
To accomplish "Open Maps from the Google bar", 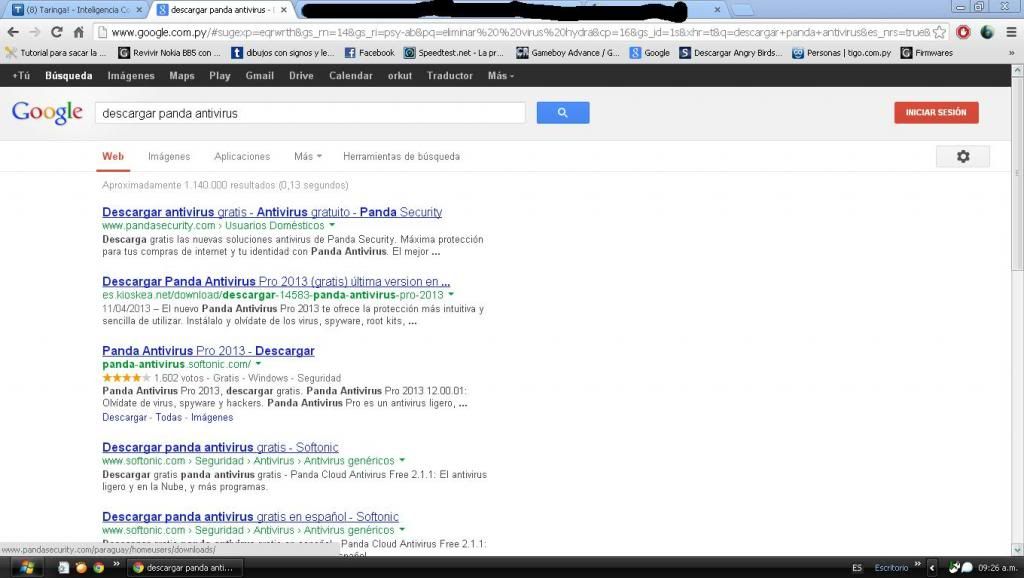I will [x=182, y=76].
